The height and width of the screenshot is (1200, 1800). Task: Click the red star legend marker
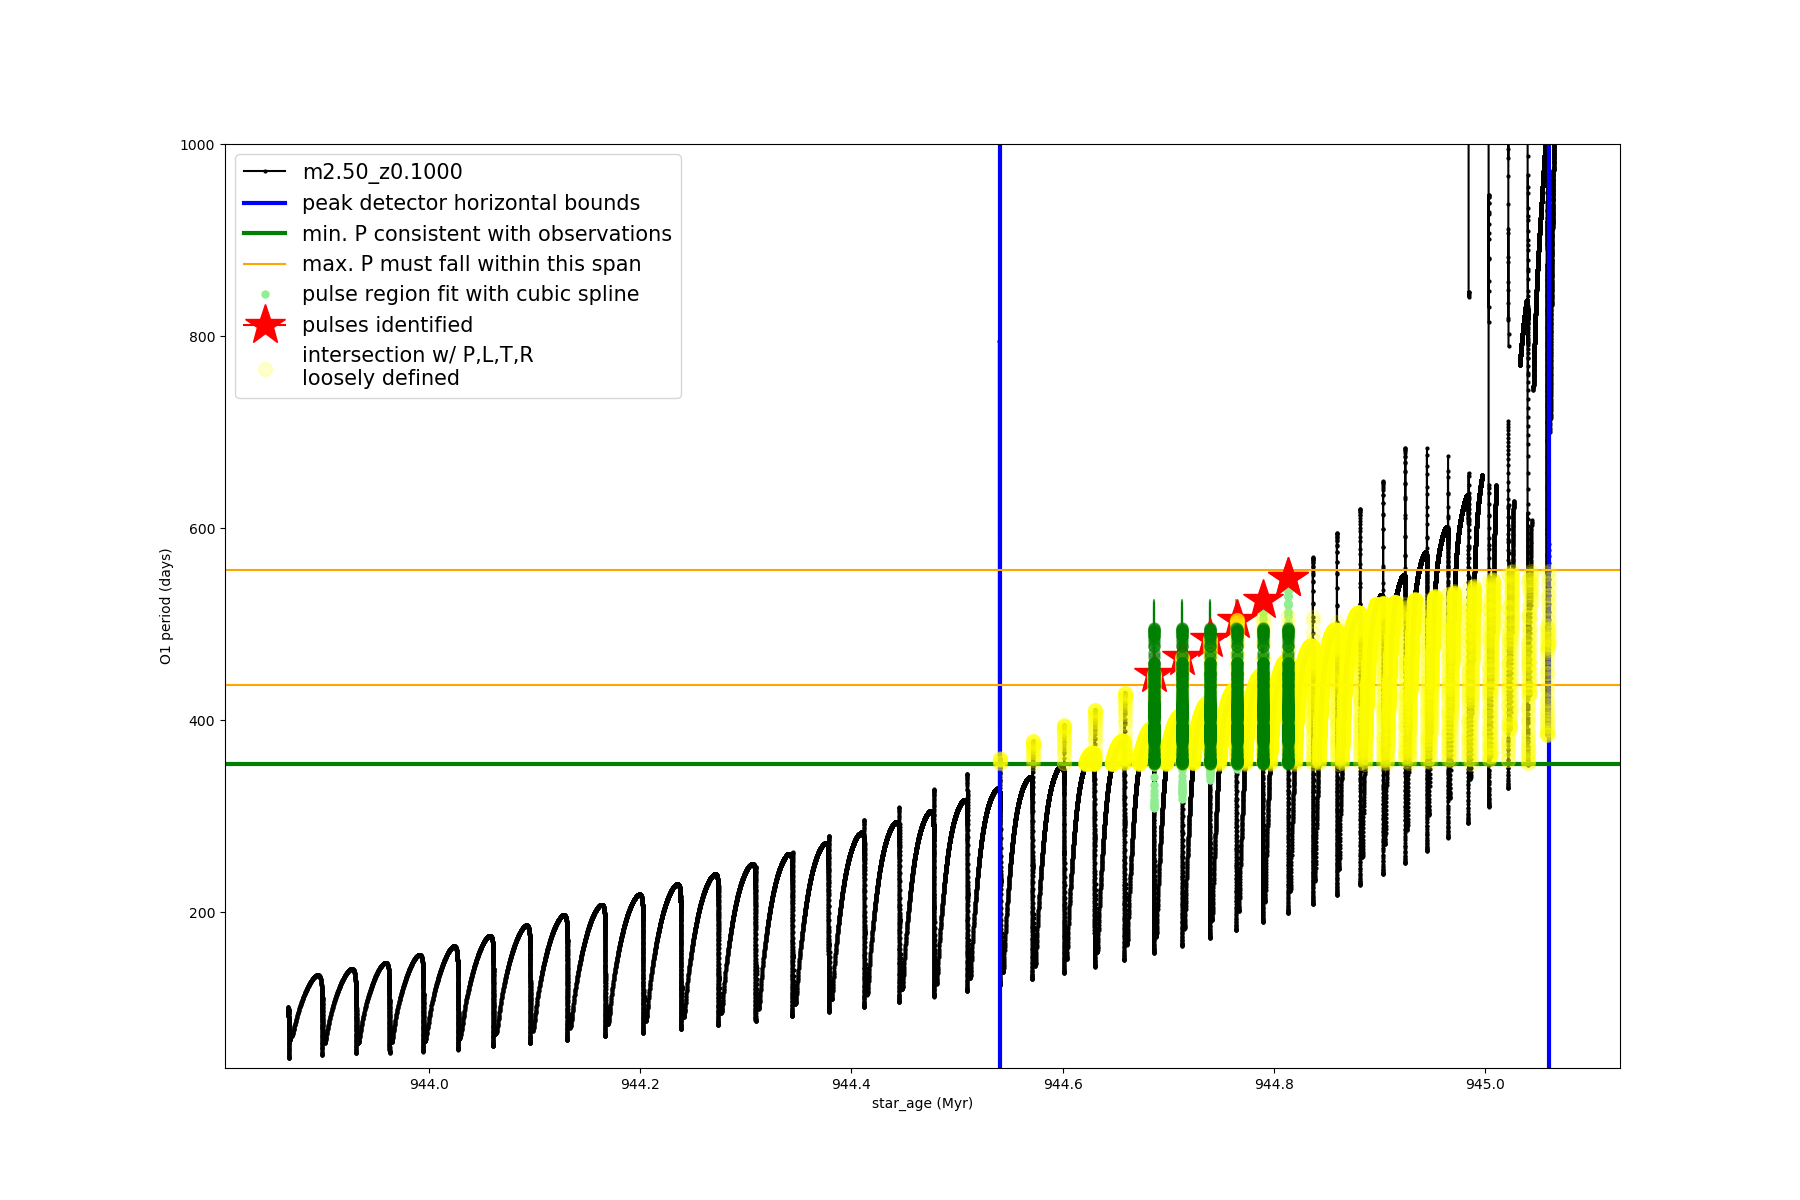coord(265,325)
